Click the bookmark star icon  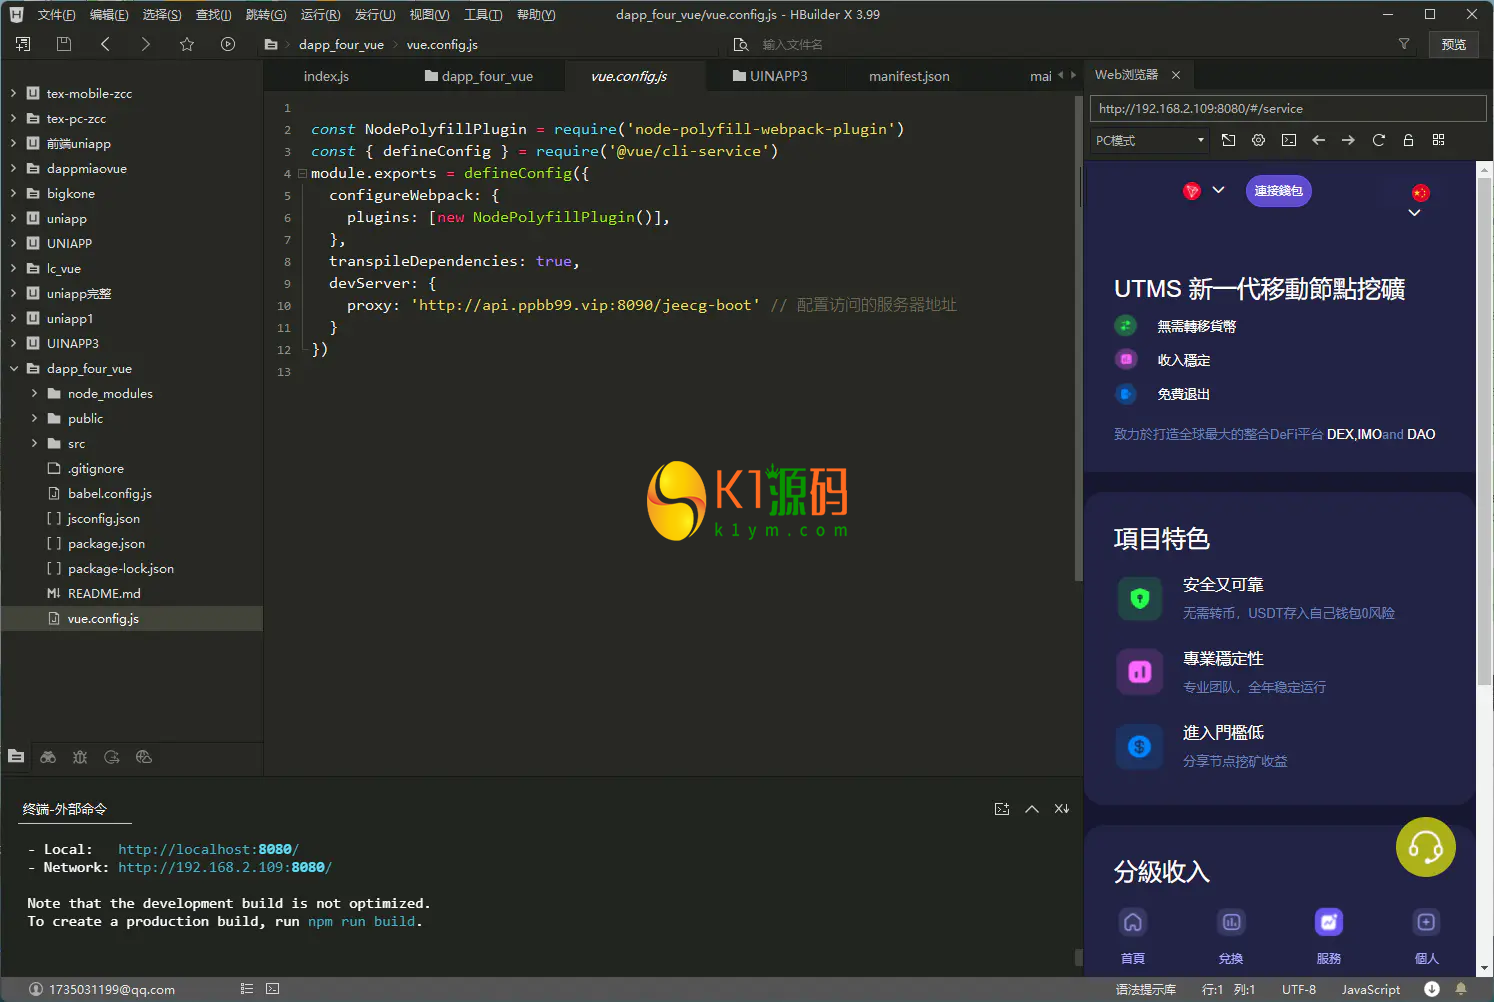tap(187, 44)
